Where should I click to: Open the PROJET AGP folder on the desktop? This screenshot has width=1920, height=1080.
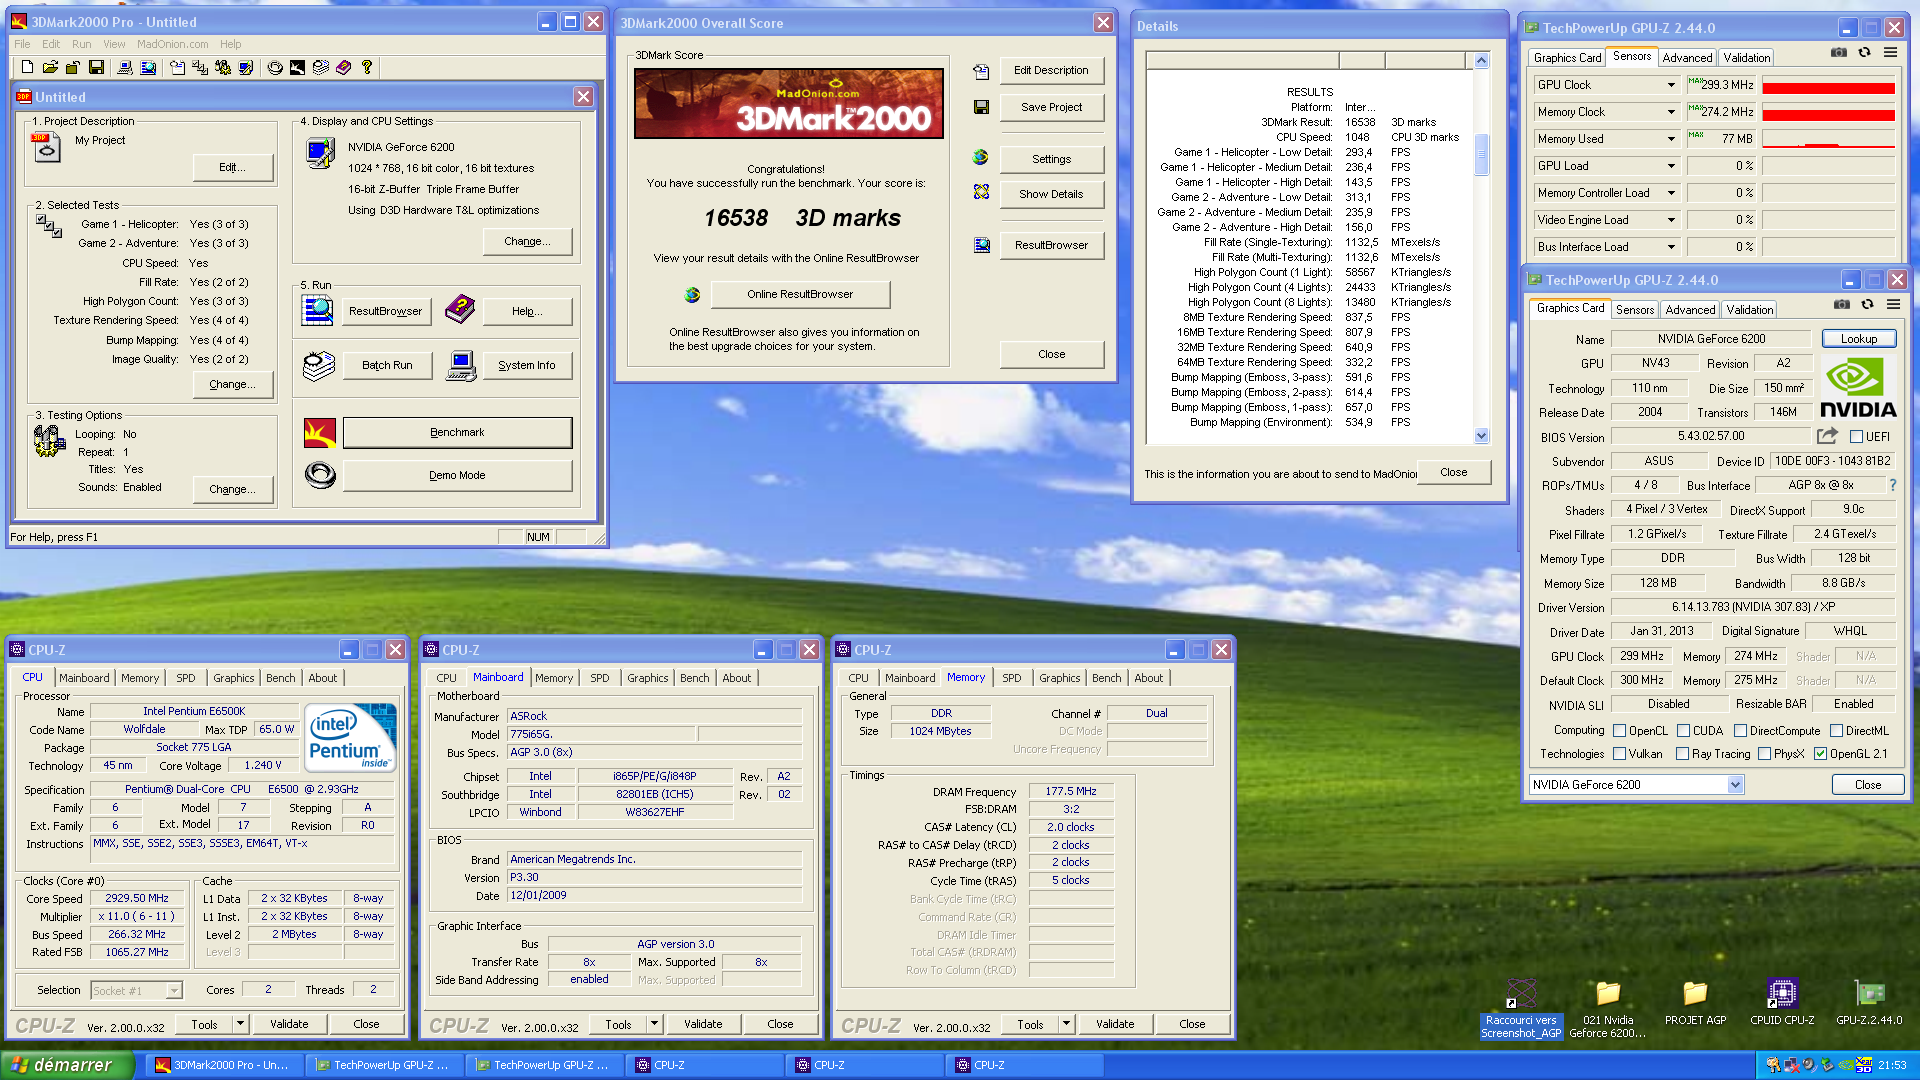1695,1002
